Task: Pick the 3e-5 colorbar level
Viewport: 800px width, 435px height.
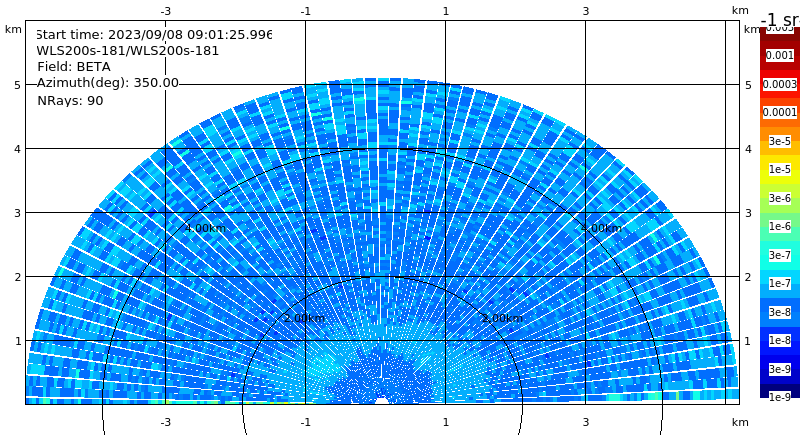Action: click(780, 141)
